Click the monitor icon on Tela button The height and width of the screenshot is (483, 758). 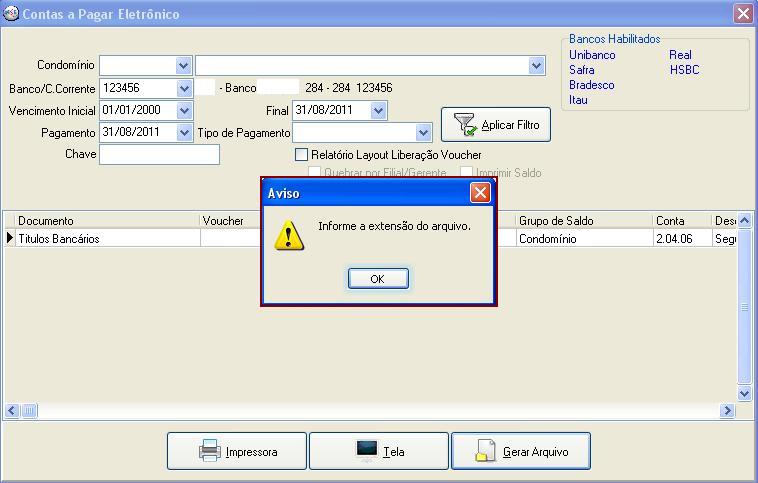366,451
